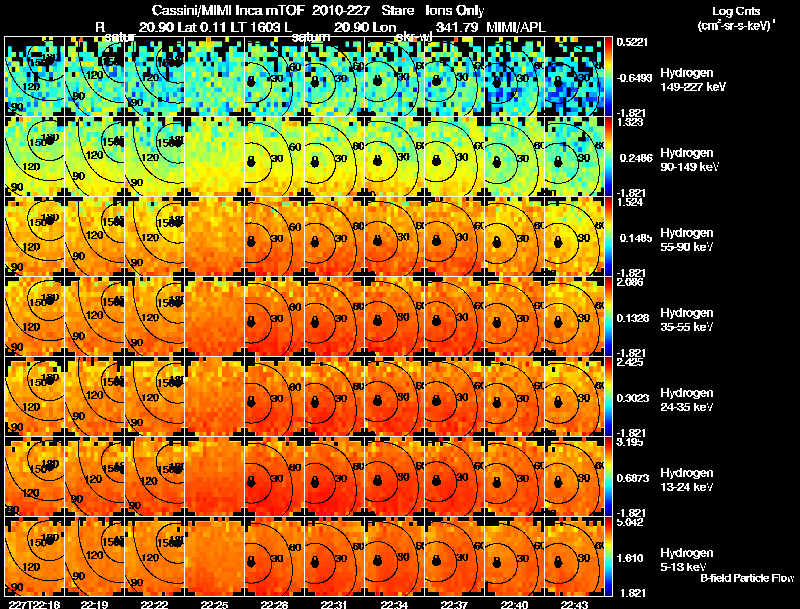Image resolution: width=800 pixels, height=609 pixels.
Task: Click the time axis label '22:19'
Action: pyautogui.click(x=94, y=604)
